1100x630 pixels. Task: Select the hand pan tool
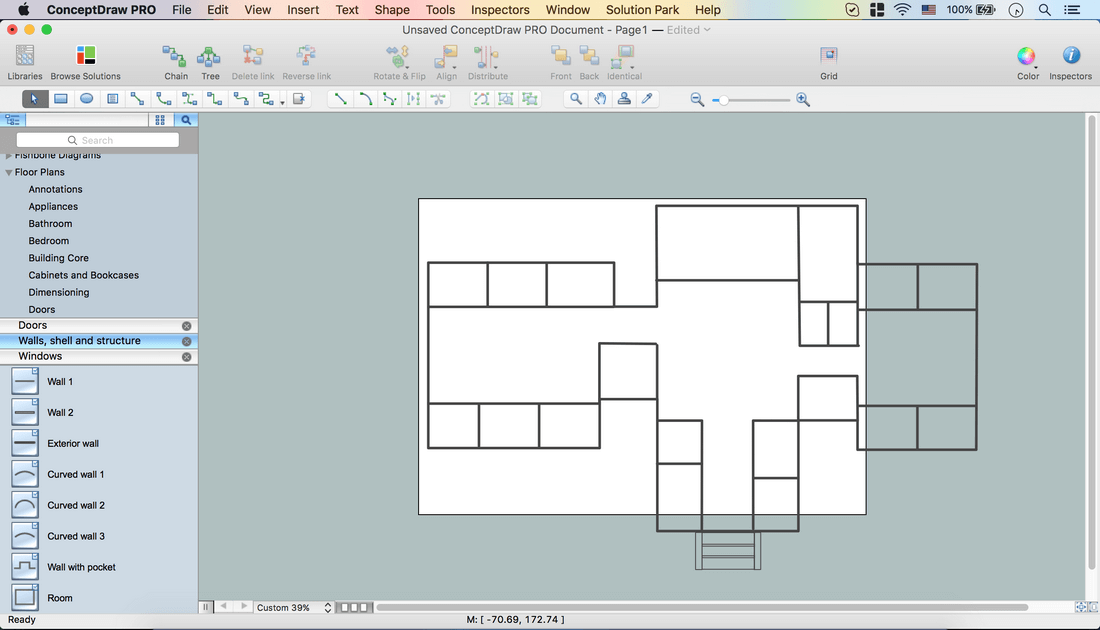coord(600,99)
